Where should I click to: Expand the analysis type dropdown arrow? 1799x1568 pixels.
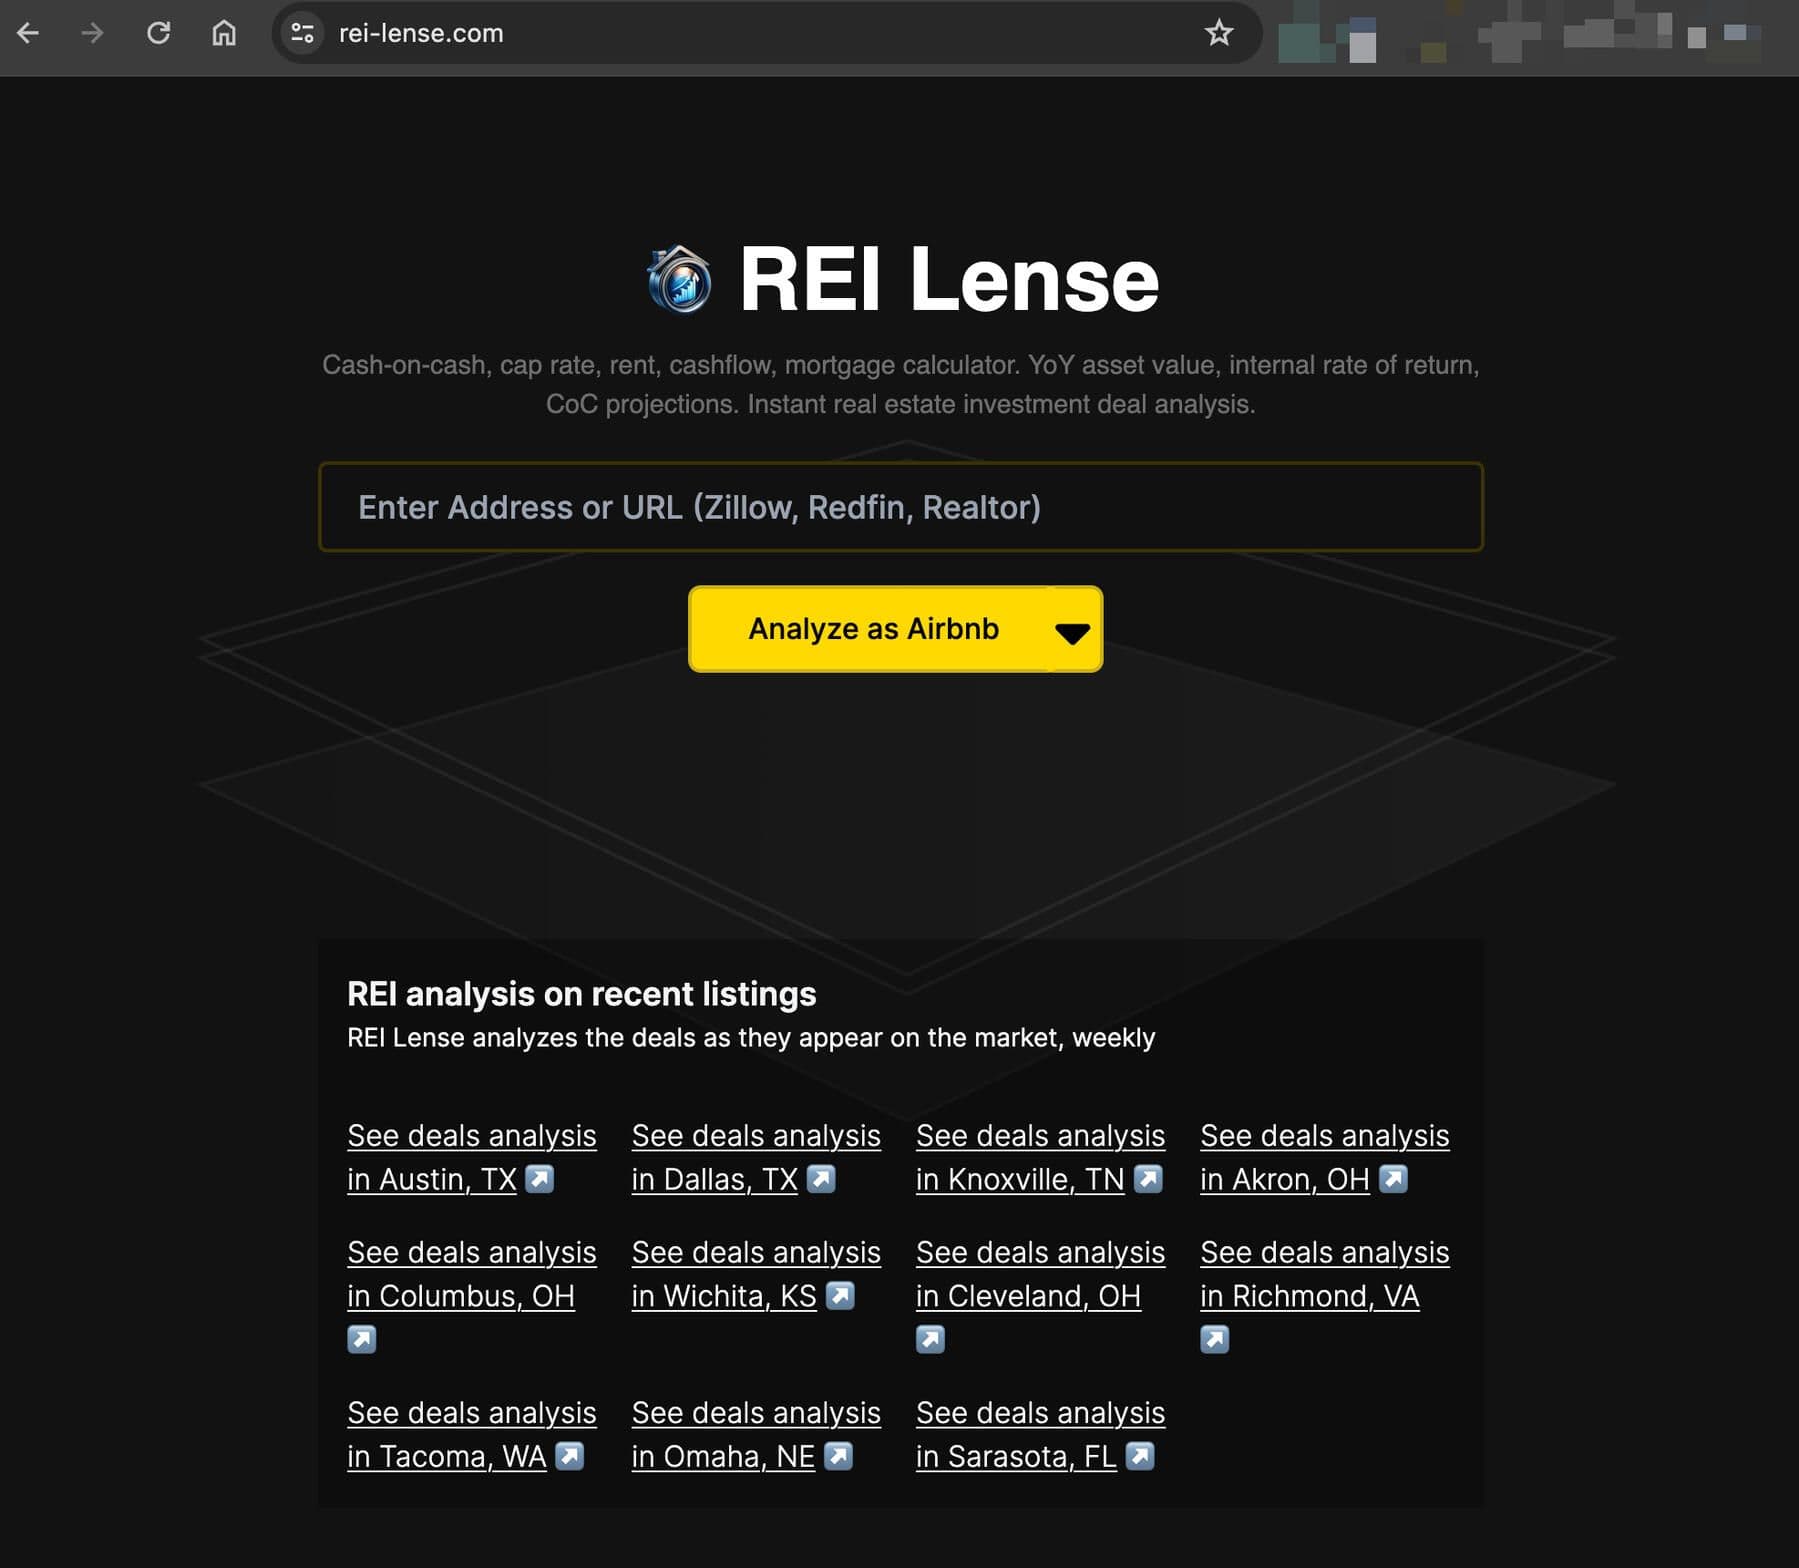click(1073, 630)
